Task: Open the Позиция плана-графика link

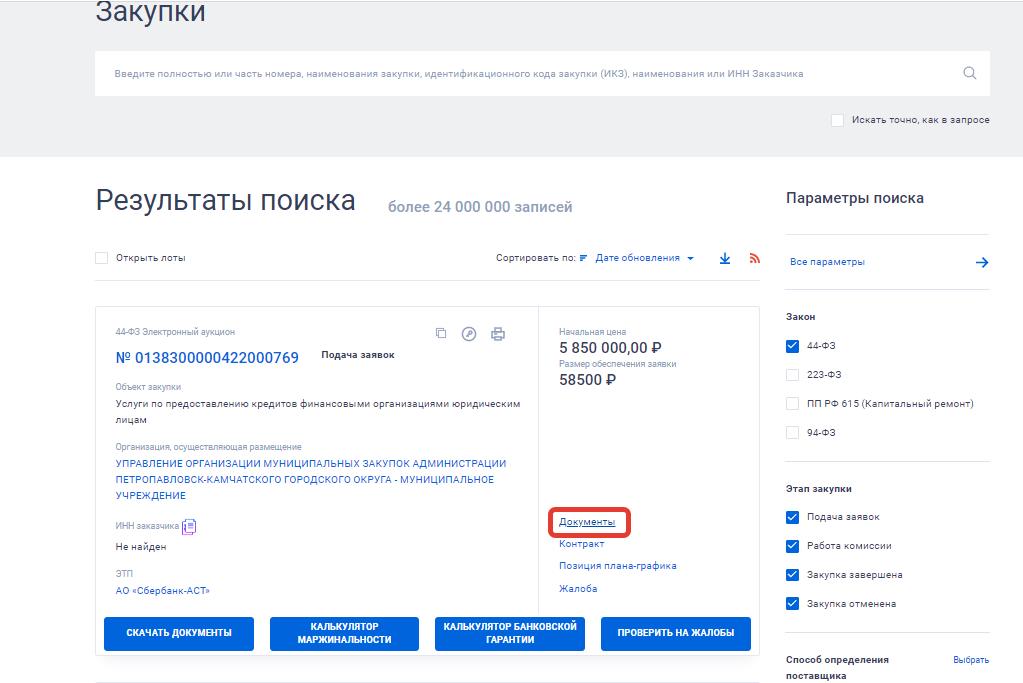Action: pyautogui.click(x=617, y=566)
